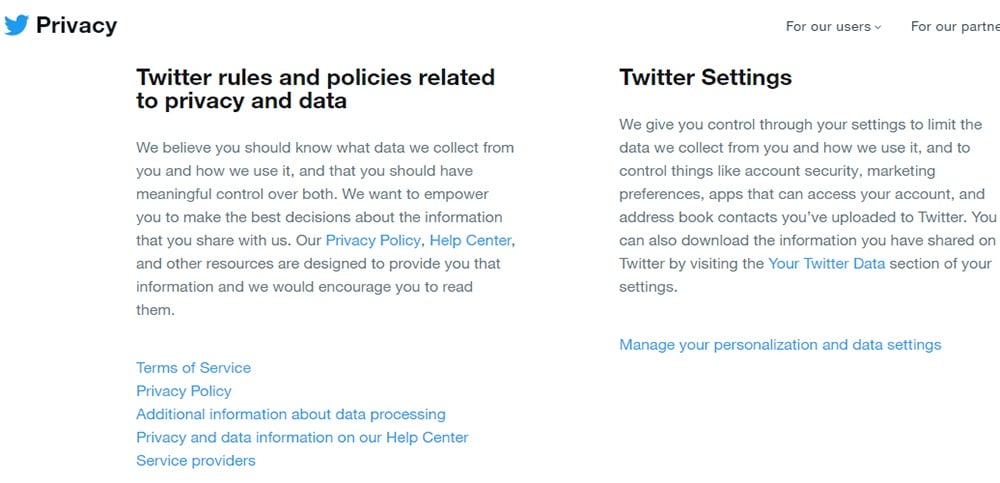Open the For our partners menu
The height and width of the screenshot is (483, 1000).
(955, 27)
